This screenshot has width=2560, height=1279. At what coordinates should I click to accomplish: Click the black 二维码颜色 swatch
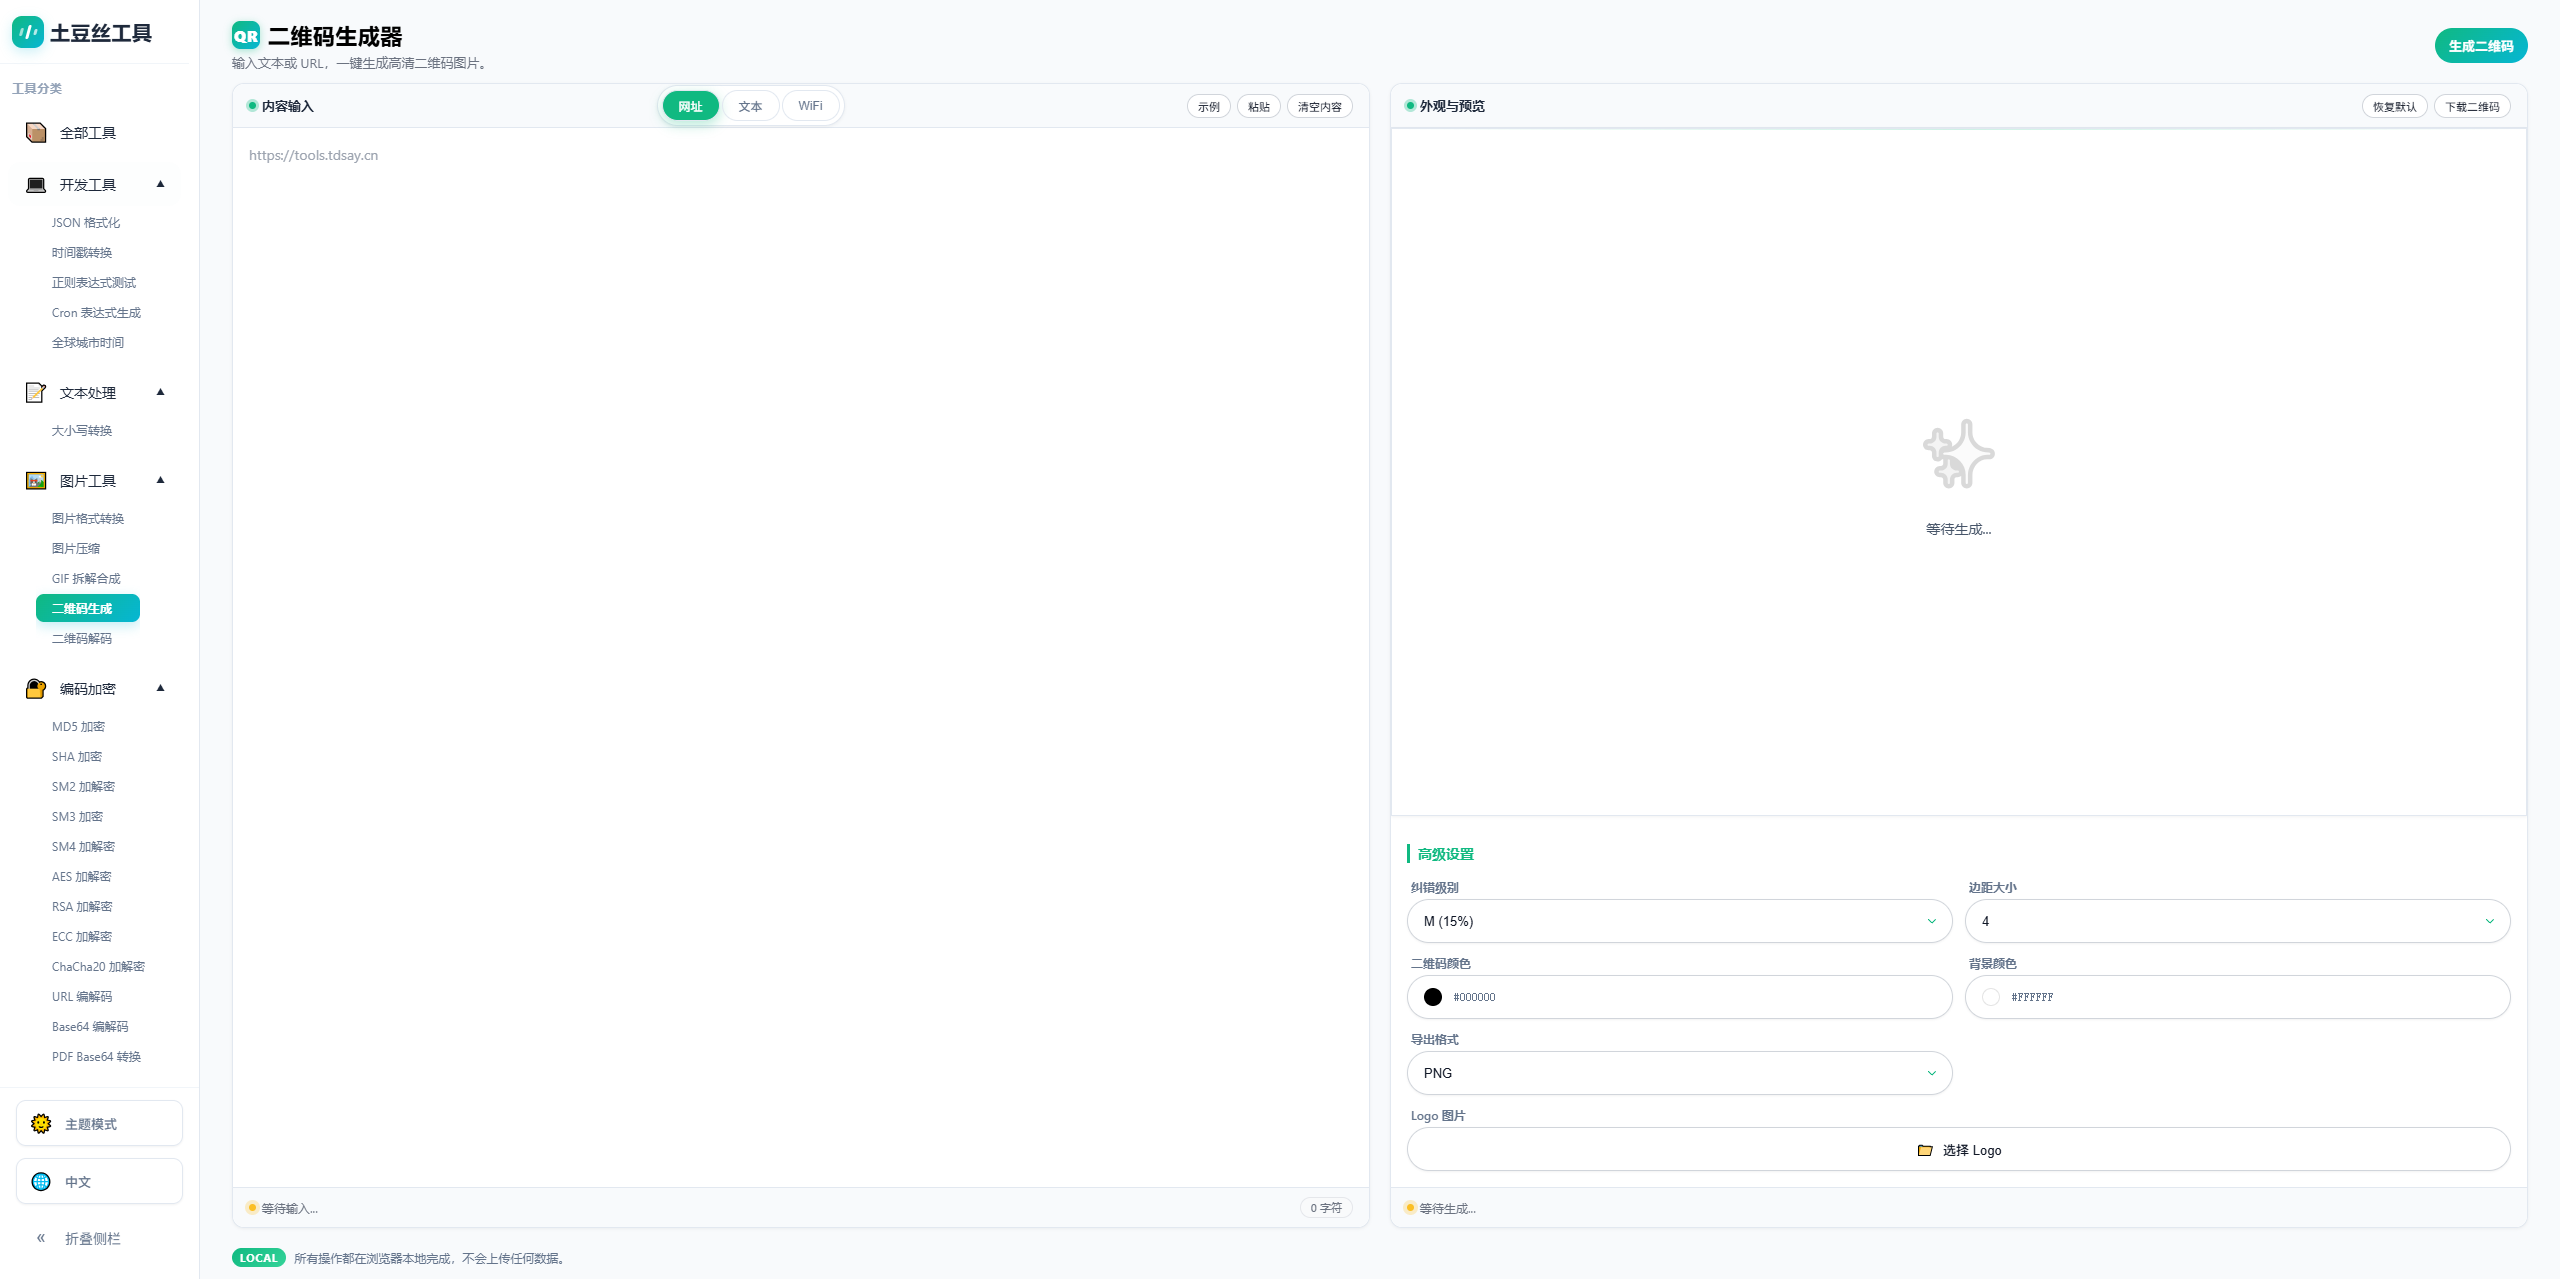pyautogui.click(x=1433, y=997)
